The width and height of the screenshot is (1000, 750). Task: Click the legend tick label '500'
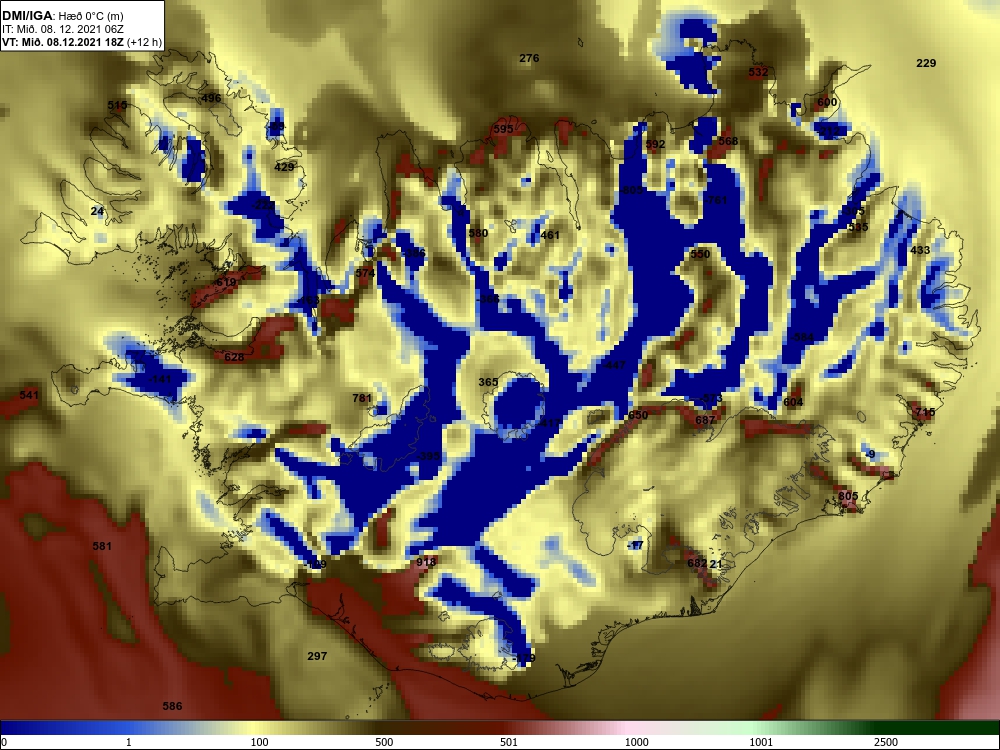click(x=384, y=742)
